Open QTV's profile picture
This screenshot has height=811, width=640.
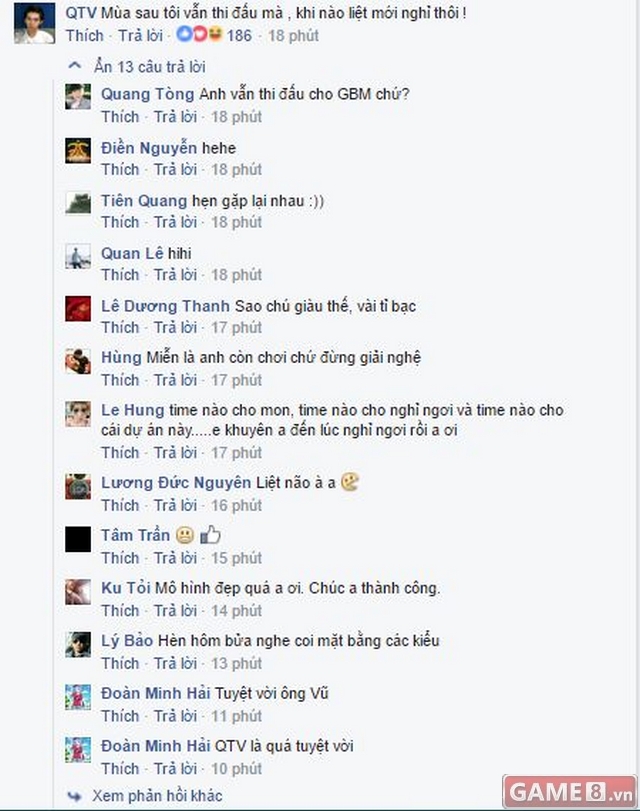point(34,23)
